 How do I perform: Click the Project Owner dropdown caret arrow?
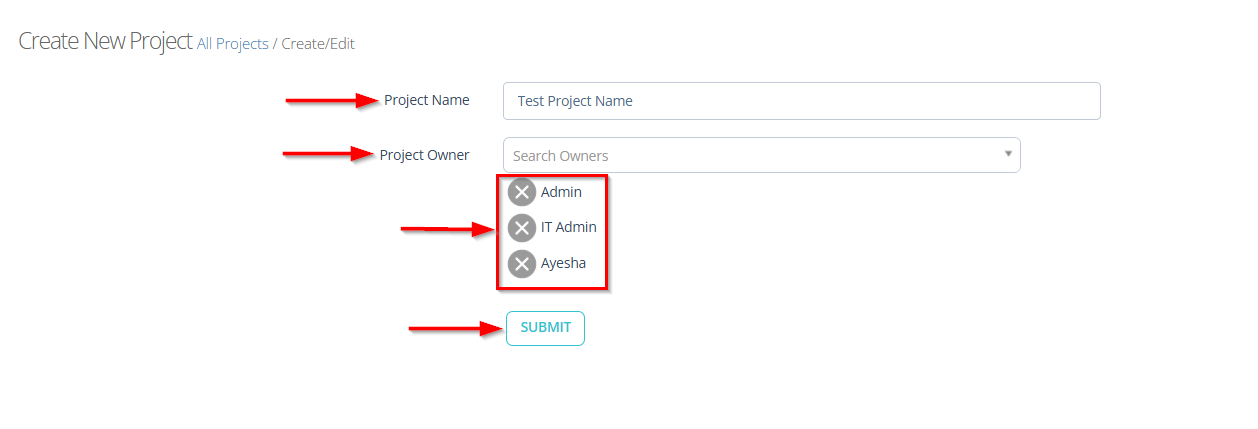(1007, 154)
